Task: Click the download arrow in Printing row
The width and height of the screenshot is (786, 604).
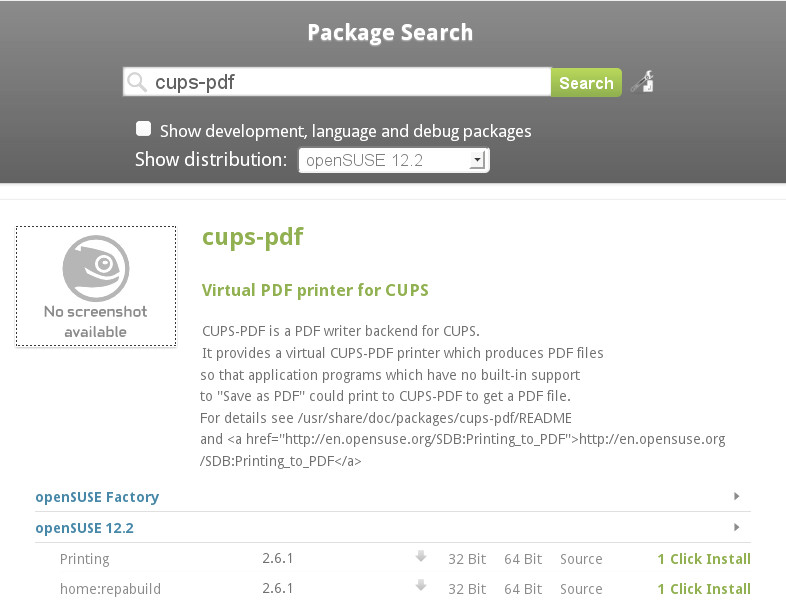Action: click(421, 556)
